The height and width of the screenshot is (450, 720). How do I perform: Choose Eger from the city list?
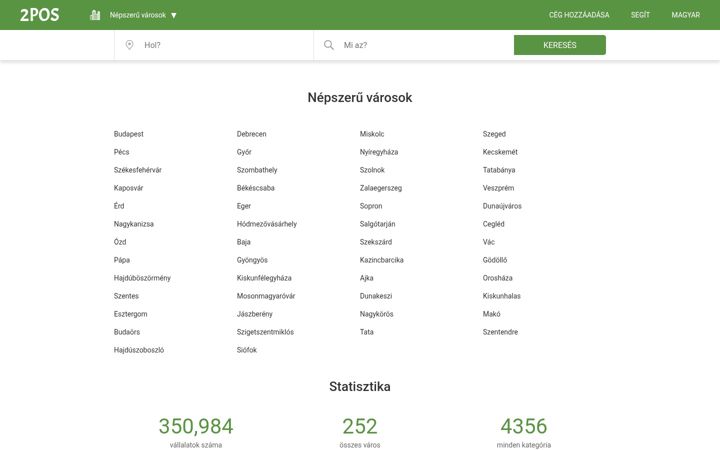(x=244, y=206)
